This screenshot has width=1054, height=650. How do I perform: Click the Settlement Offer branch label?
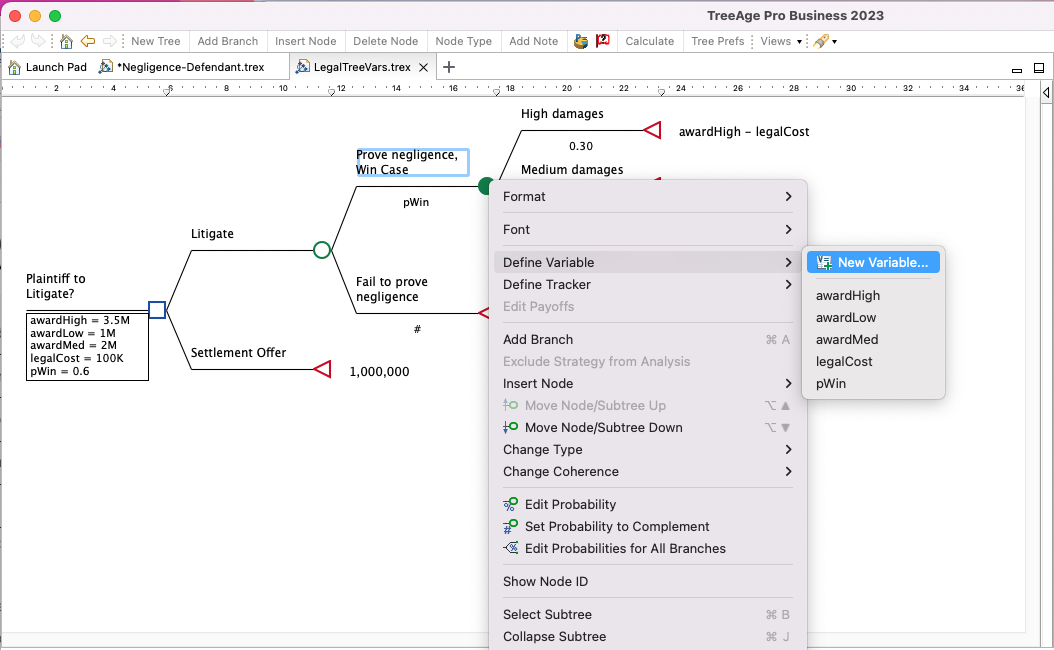click(239, 353)
